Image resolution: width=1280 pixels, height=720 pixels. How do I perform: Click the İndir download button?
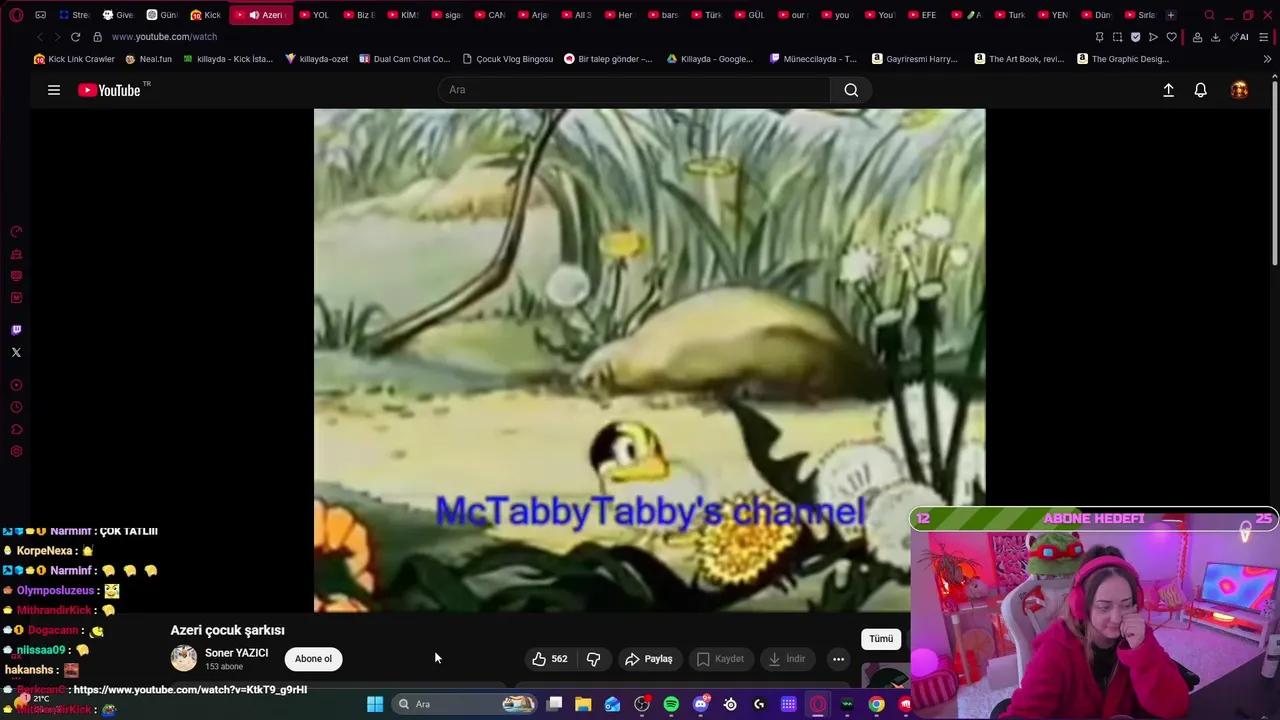point(786,659)
